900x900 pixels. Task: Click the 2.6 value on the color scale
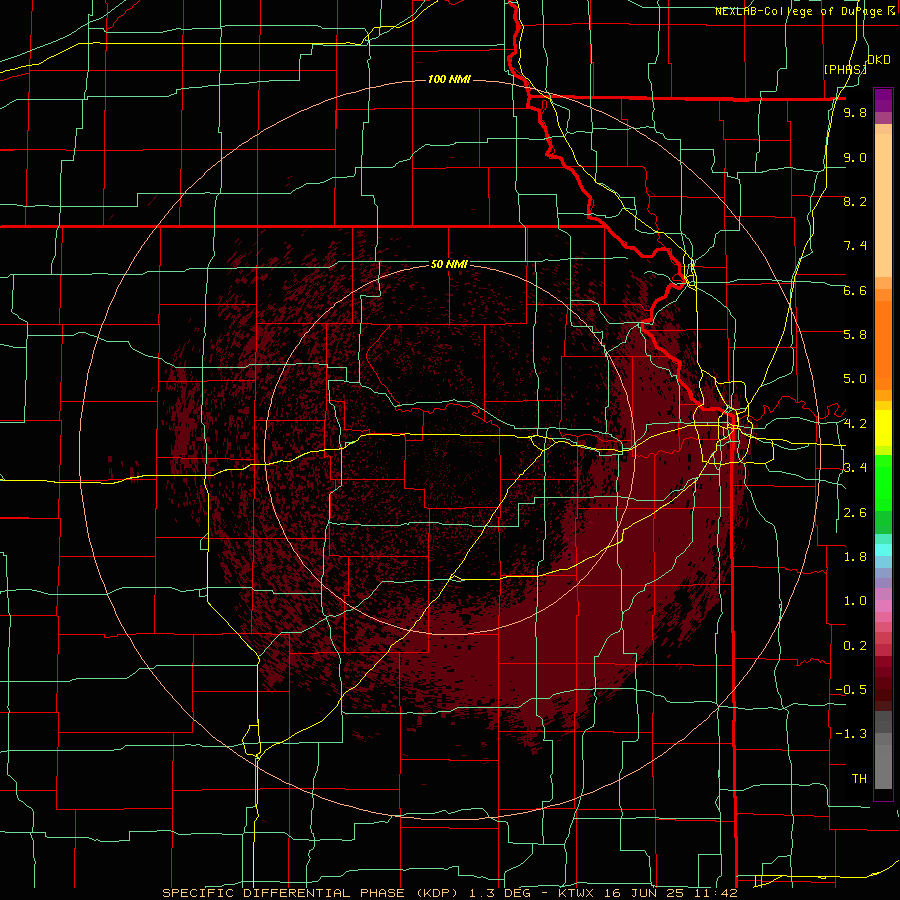point(855,513)
